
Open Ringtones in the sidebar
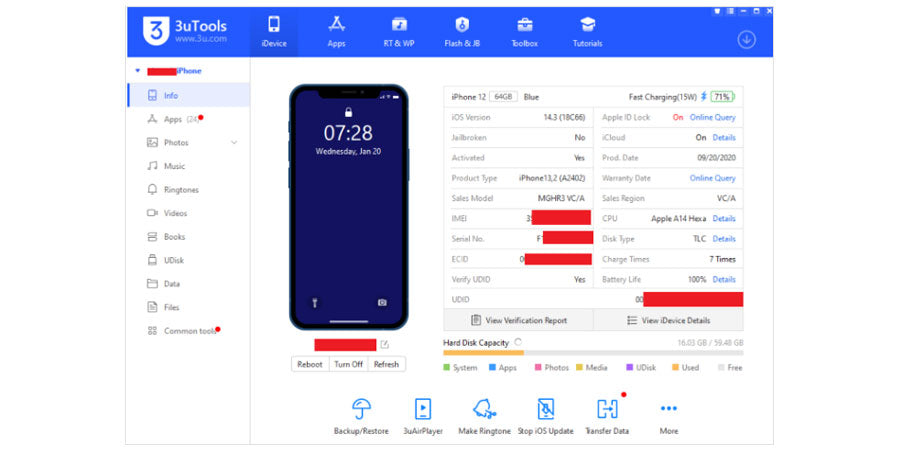[188, 189]
